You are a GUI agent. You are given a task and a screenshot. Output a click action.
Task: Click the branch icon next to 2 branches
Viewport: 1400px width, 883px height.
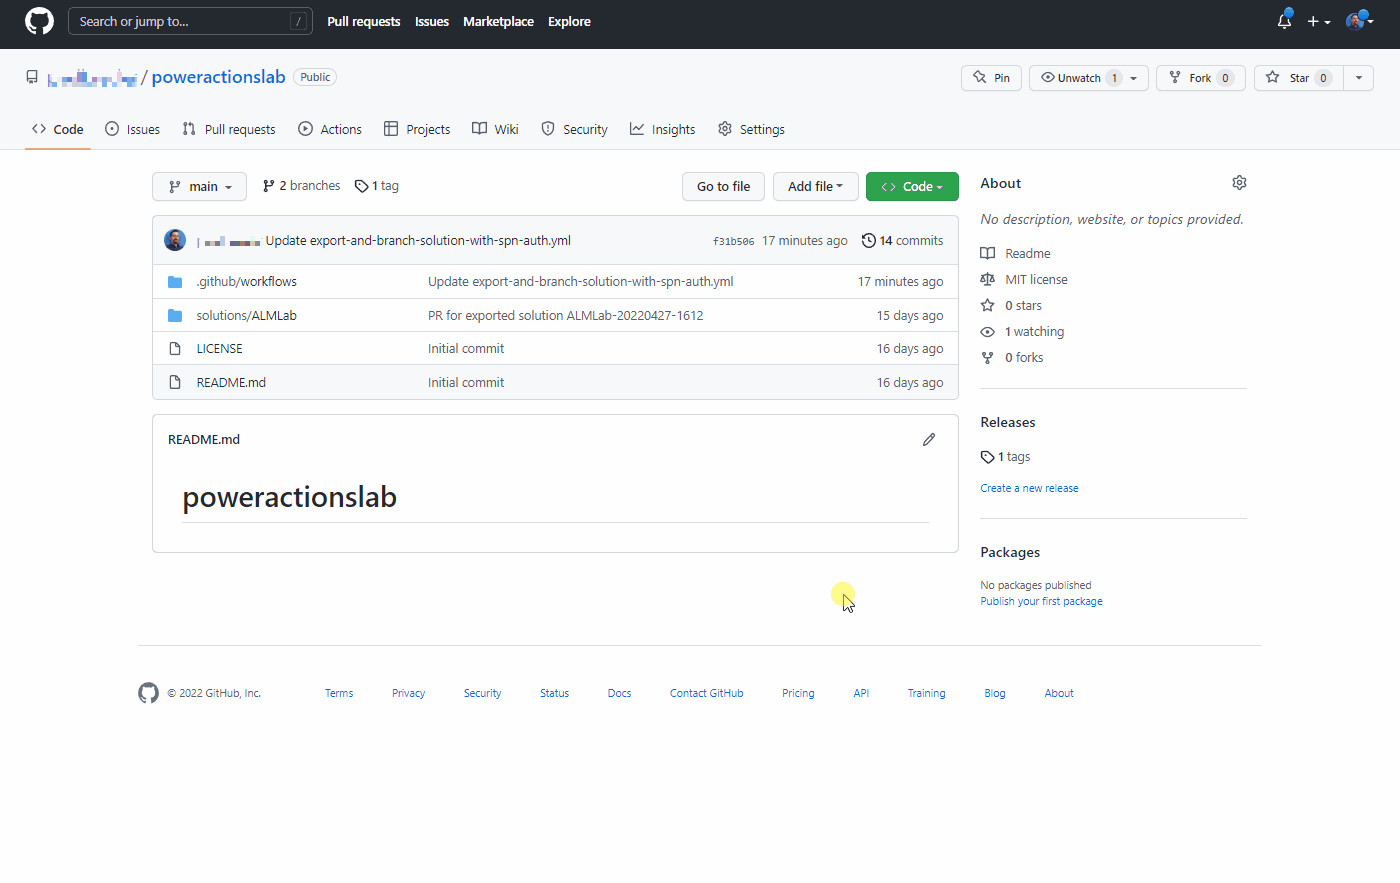(268, 185)
